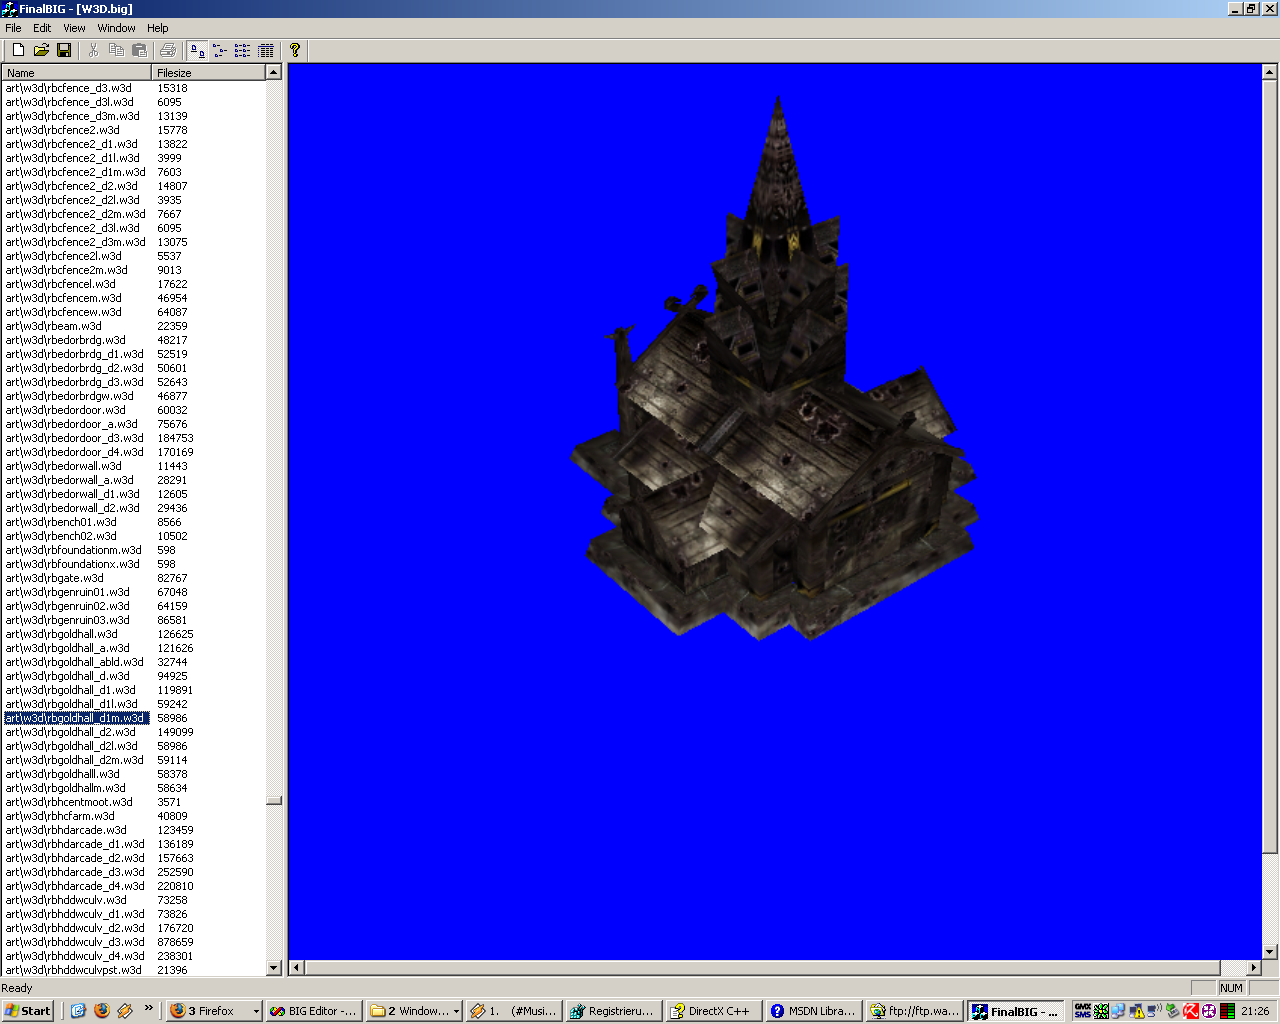Click file list scrollbar up arrow

tap(274, 72)
